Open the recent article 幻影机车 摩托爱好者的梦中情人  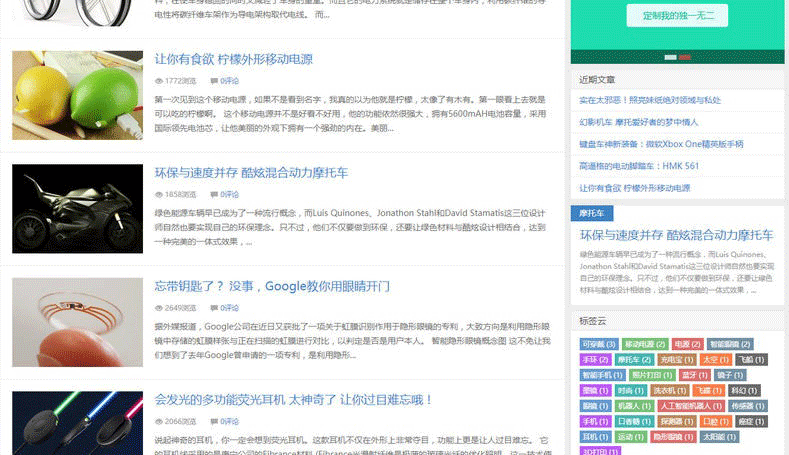(x=639, y=122)
